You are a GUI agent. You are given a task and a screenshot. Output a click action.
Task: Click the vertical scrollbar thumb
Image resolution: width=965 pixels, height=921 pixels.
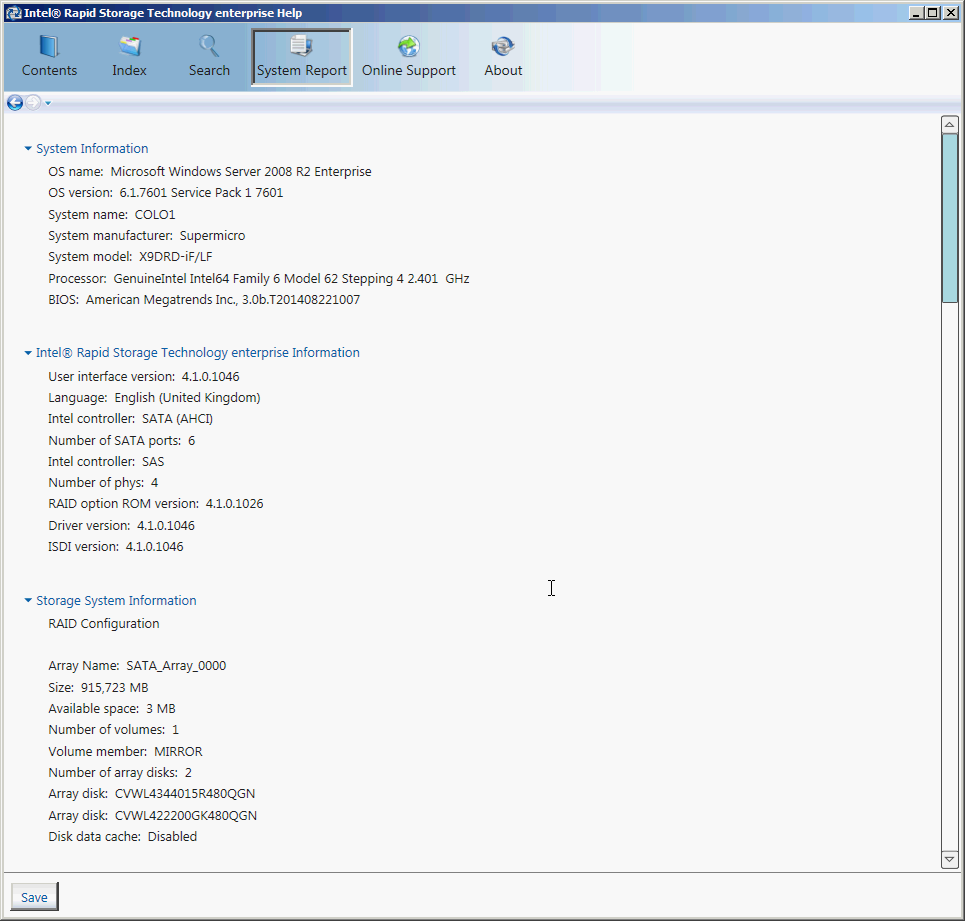[x=950, y=218]
